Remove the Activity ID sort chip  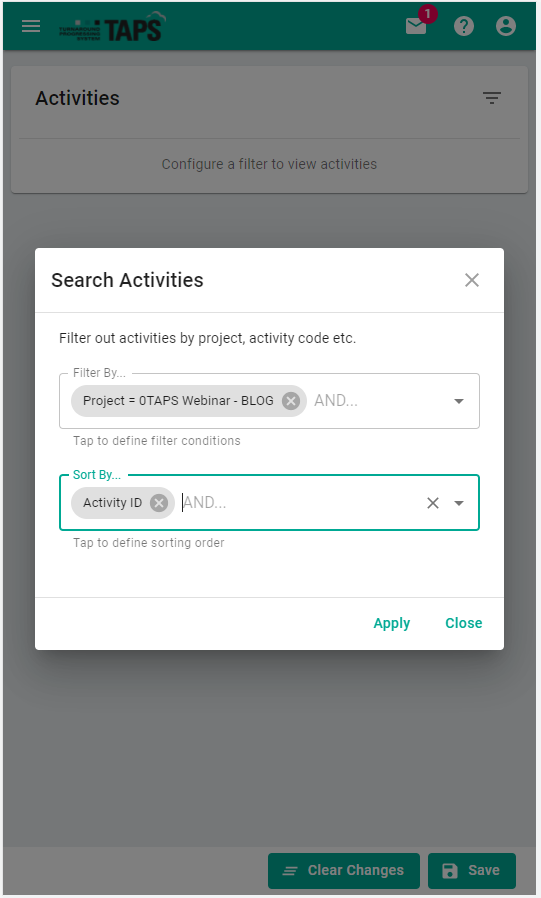159,503
